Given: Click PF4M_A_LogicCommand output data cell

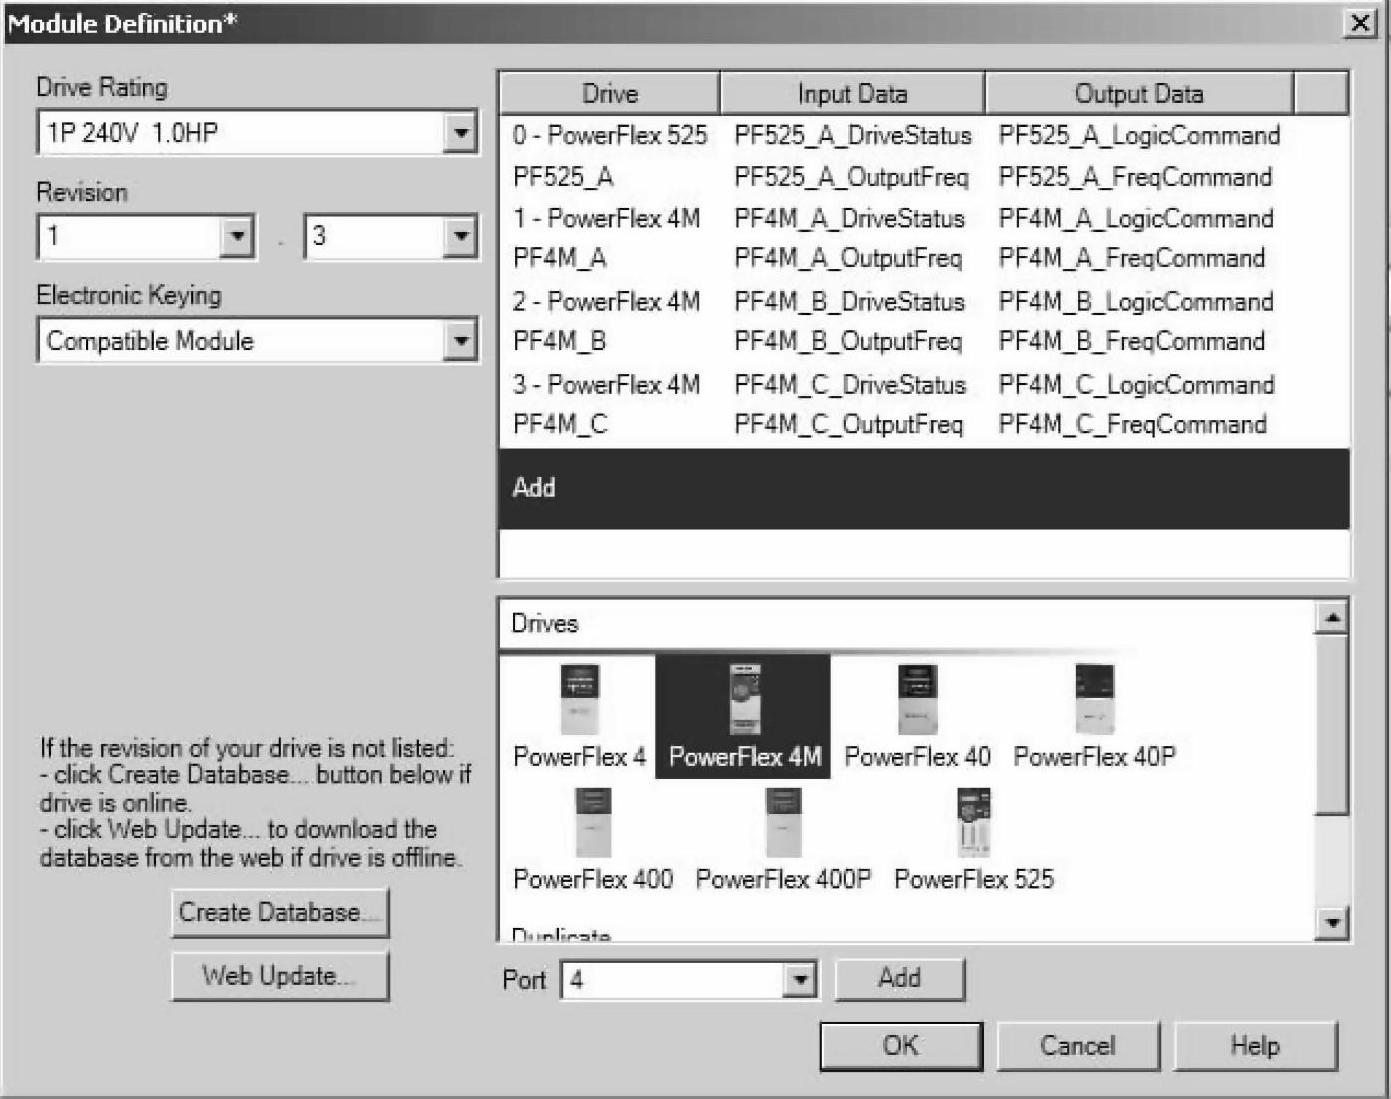Looking at the screenshot, I should click(1136, 218).
